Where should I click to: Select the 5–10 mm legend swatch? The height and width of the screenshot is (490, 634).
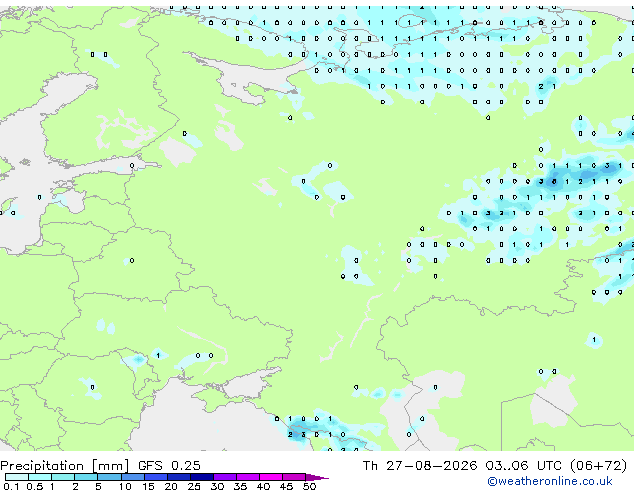click(x=109, y=477)
